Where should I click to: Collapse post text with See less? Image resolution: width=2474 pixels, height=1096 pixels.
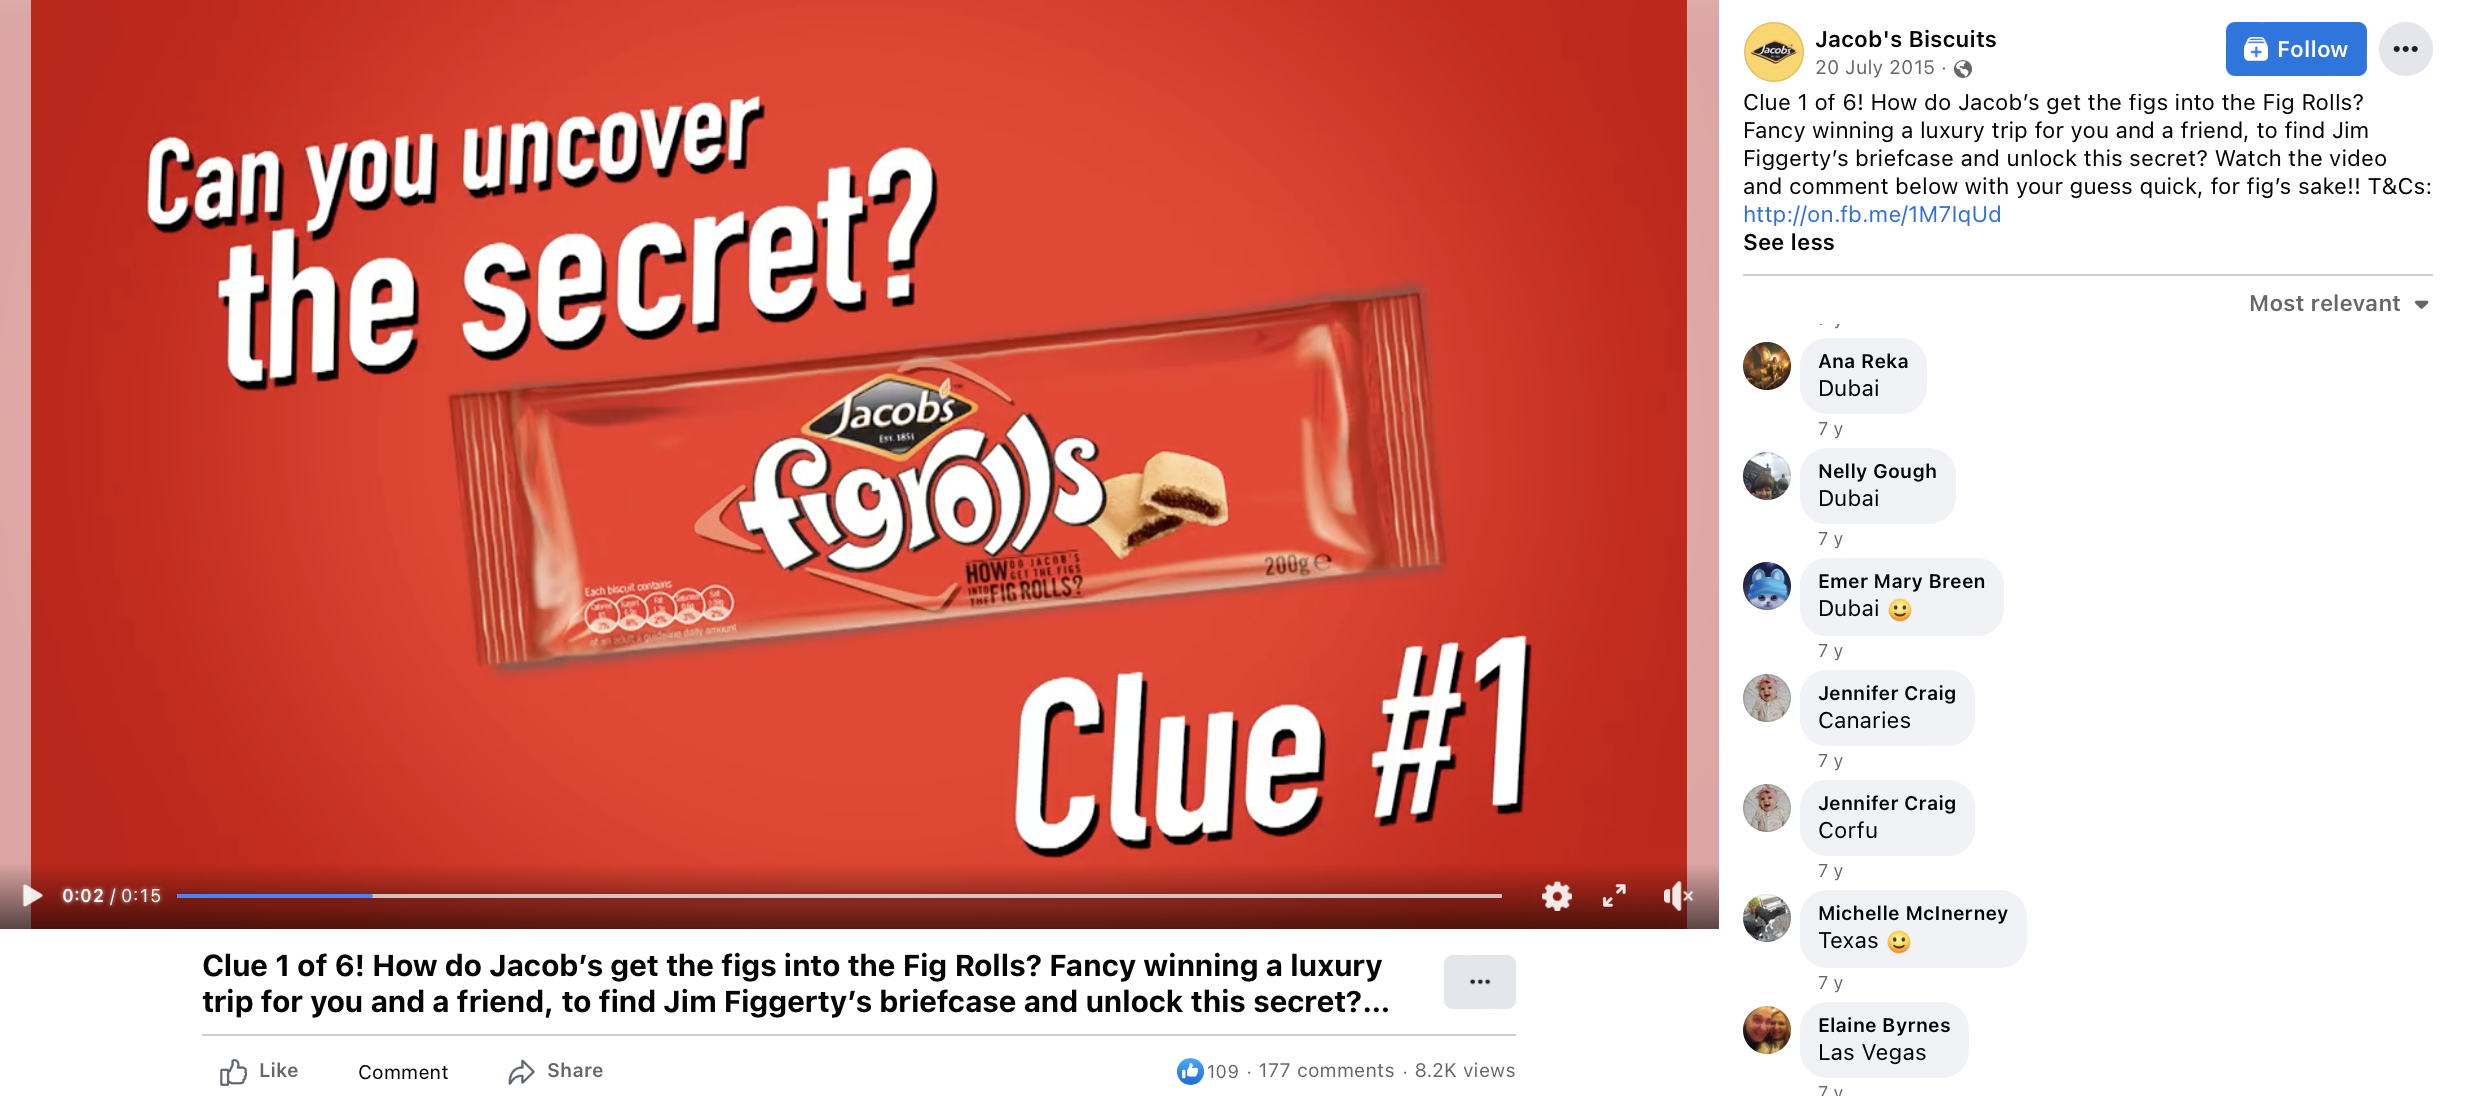[x=1788, y=242]
